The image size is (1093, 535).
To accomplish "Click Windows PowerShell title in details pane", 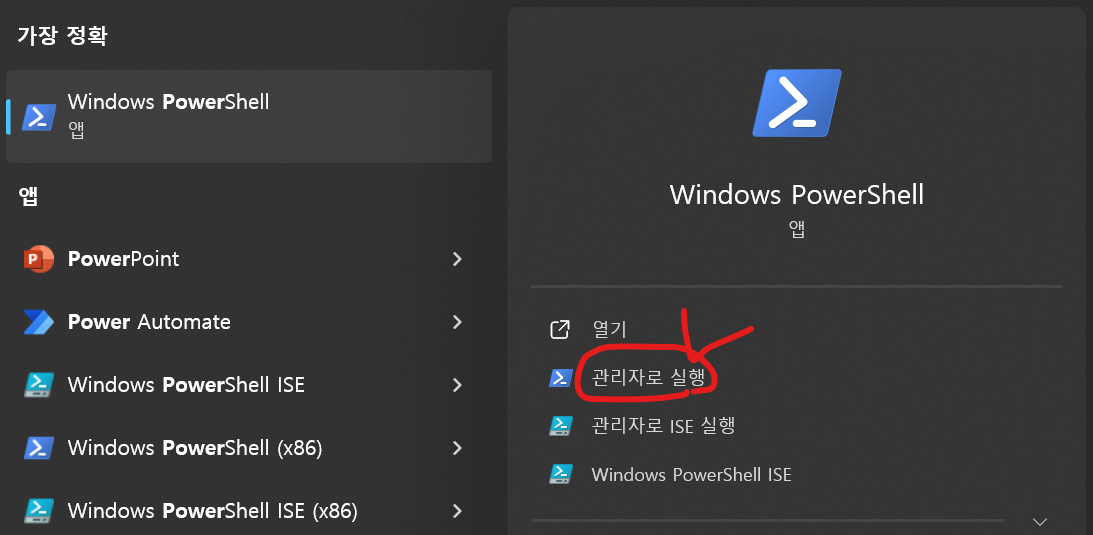I will (797, 194).
